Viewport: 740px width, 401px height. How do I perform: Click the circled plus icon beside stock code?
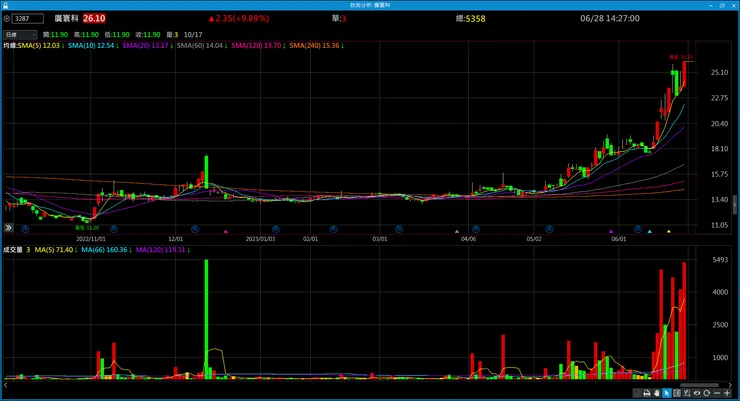click(x=7, y=19)
